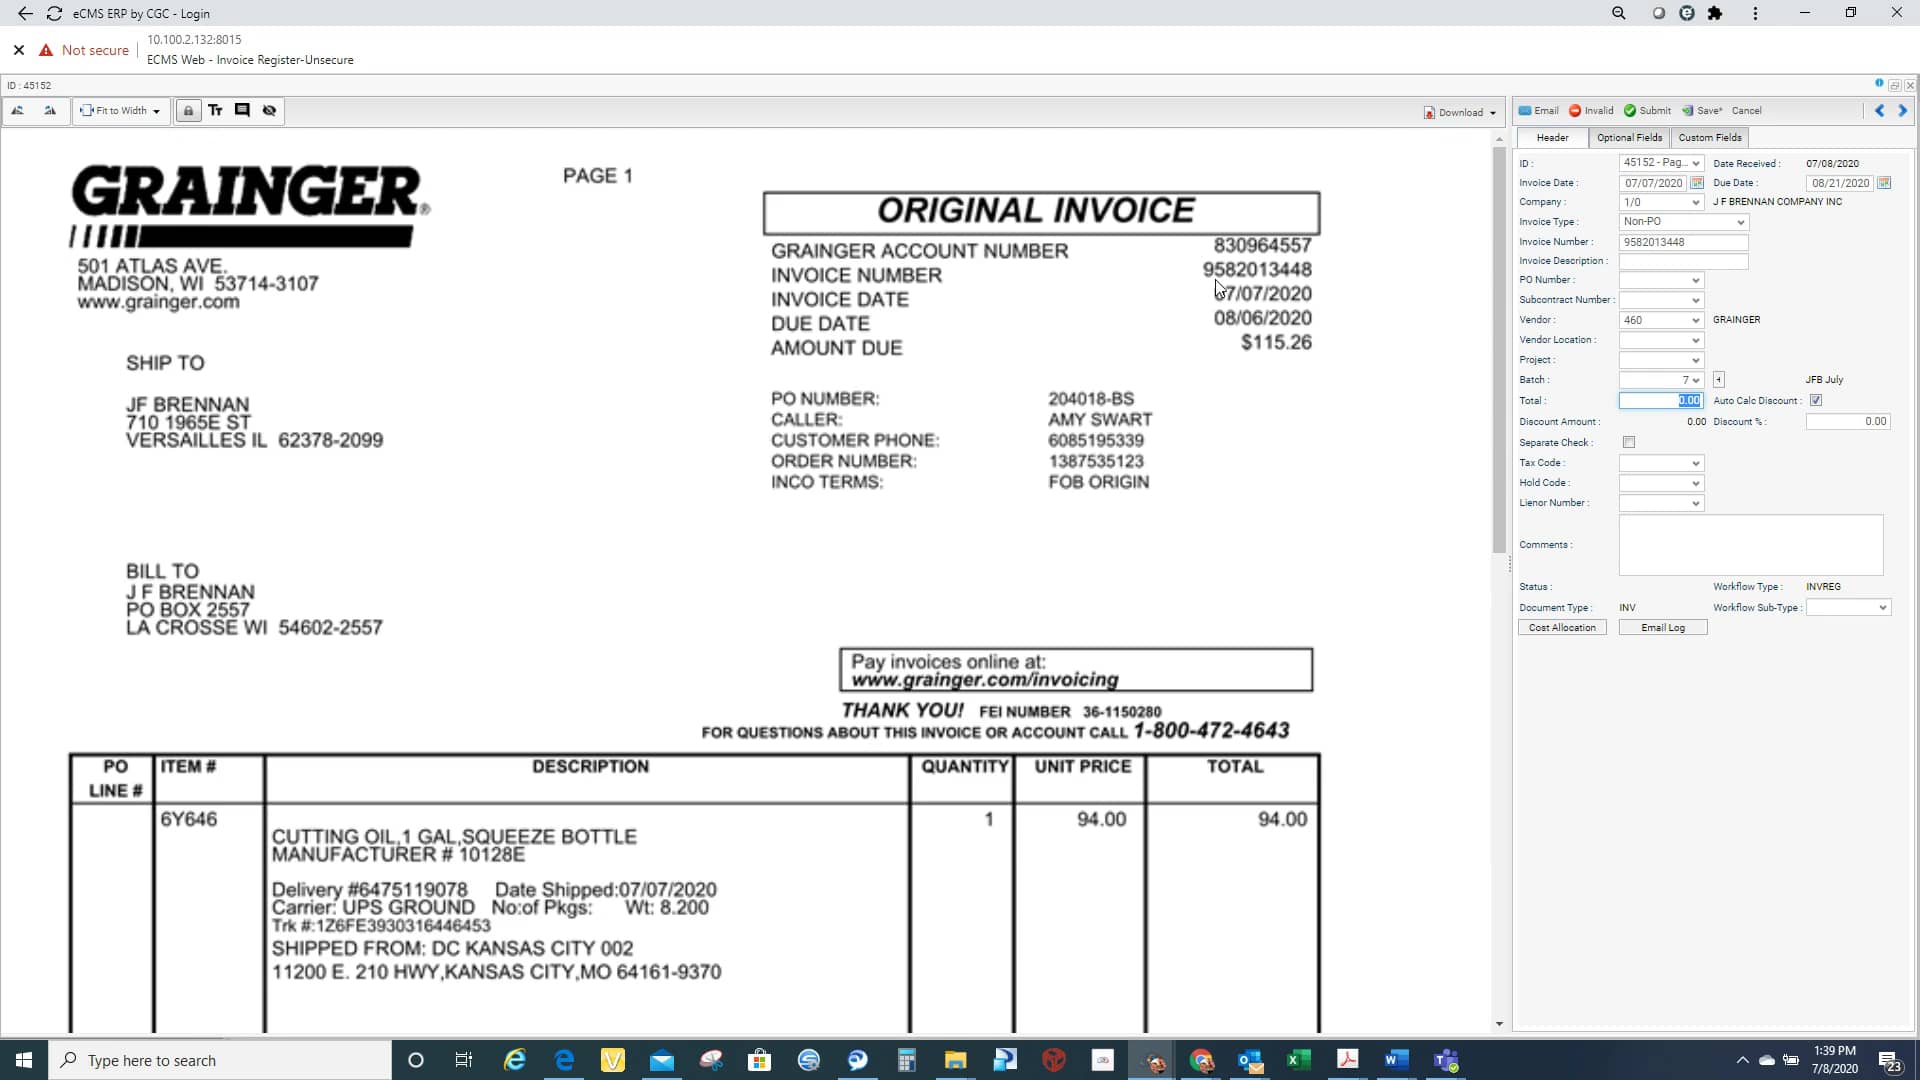The width and height of the screenshot is (1920, 1080).
Task: Click the Invoice Description input field
Action: 1683,262
